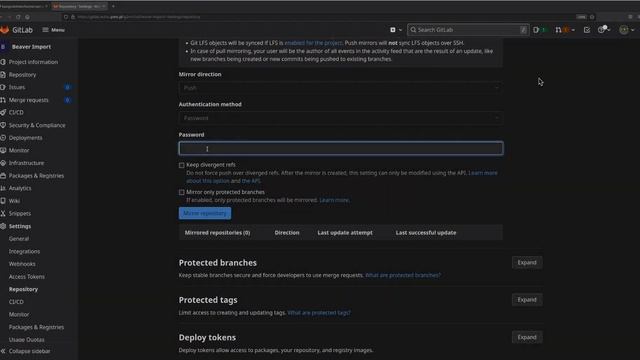Open the Authentication method dropdown
640x360 pixels.
pyautogui.click(x=340, y=118)
